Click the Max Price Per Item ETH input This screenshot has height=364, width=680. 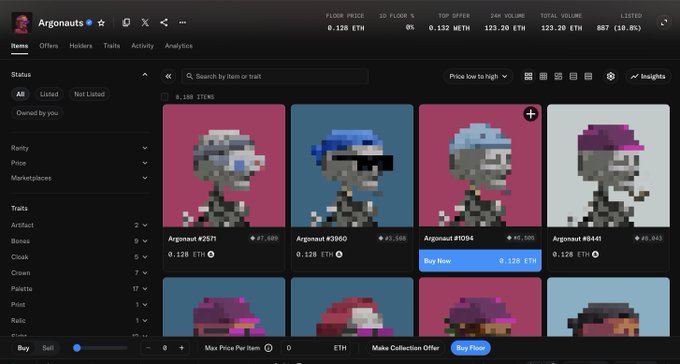315,348
